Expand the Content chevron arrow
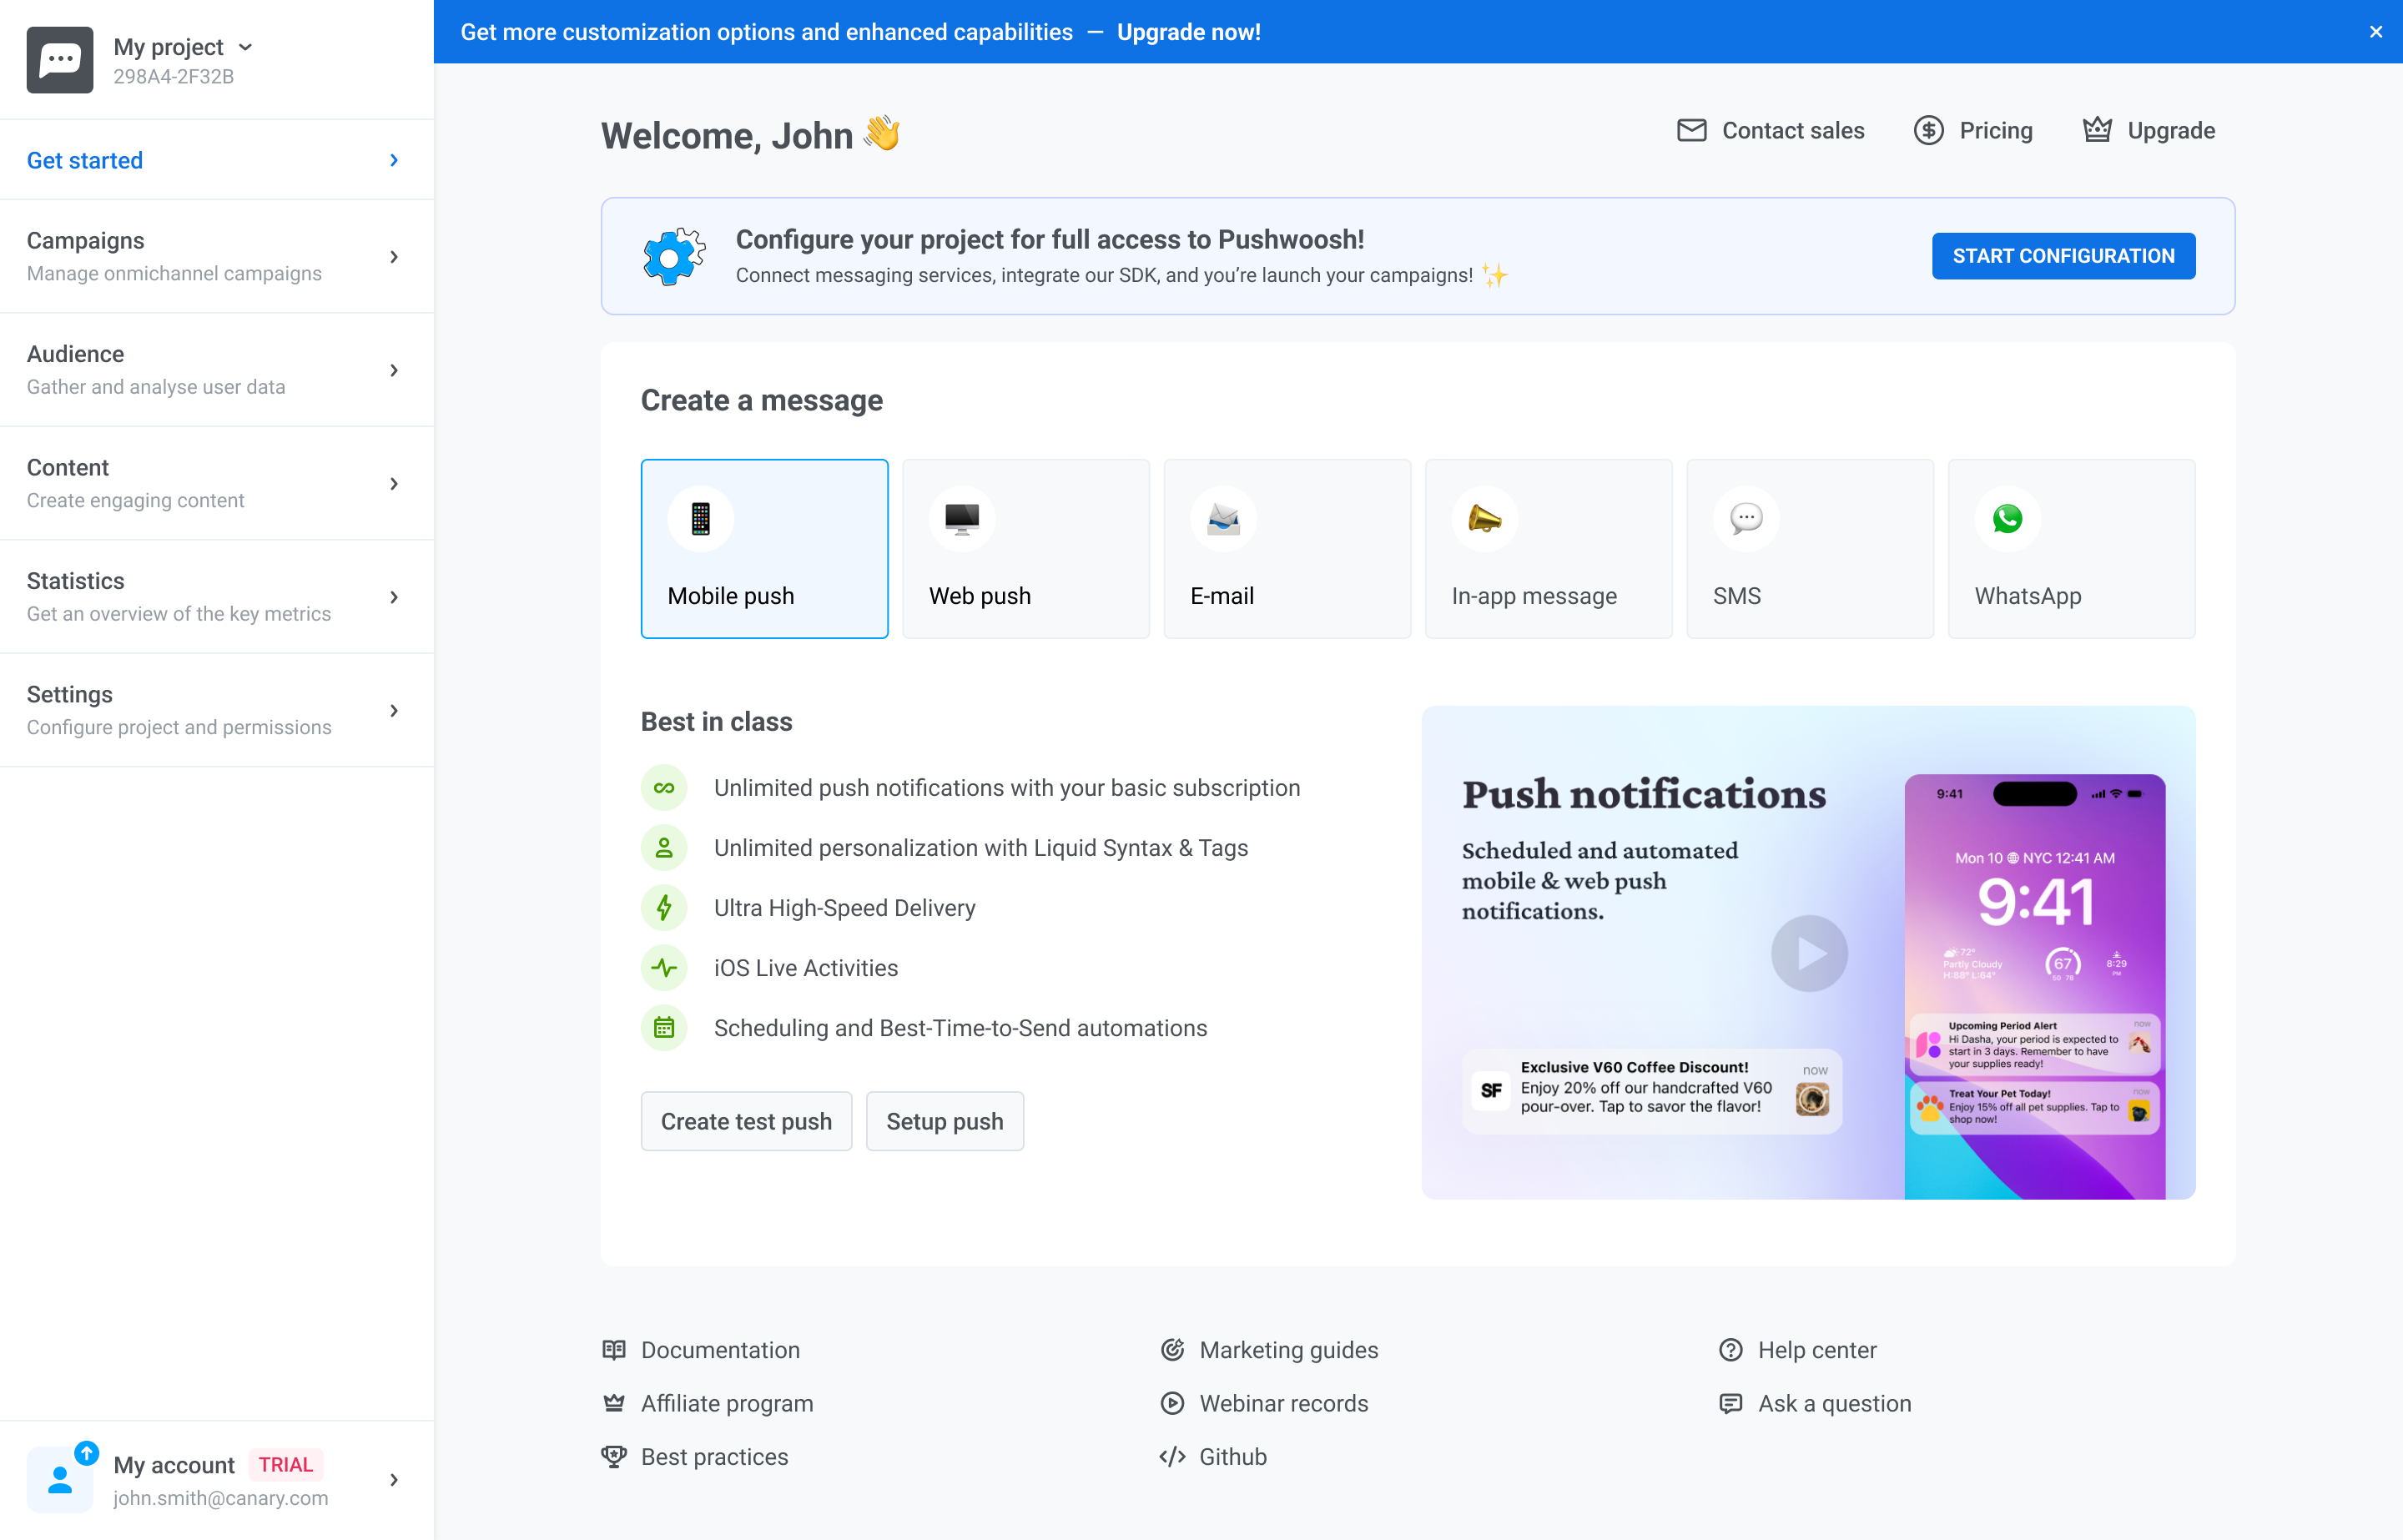 394,484
